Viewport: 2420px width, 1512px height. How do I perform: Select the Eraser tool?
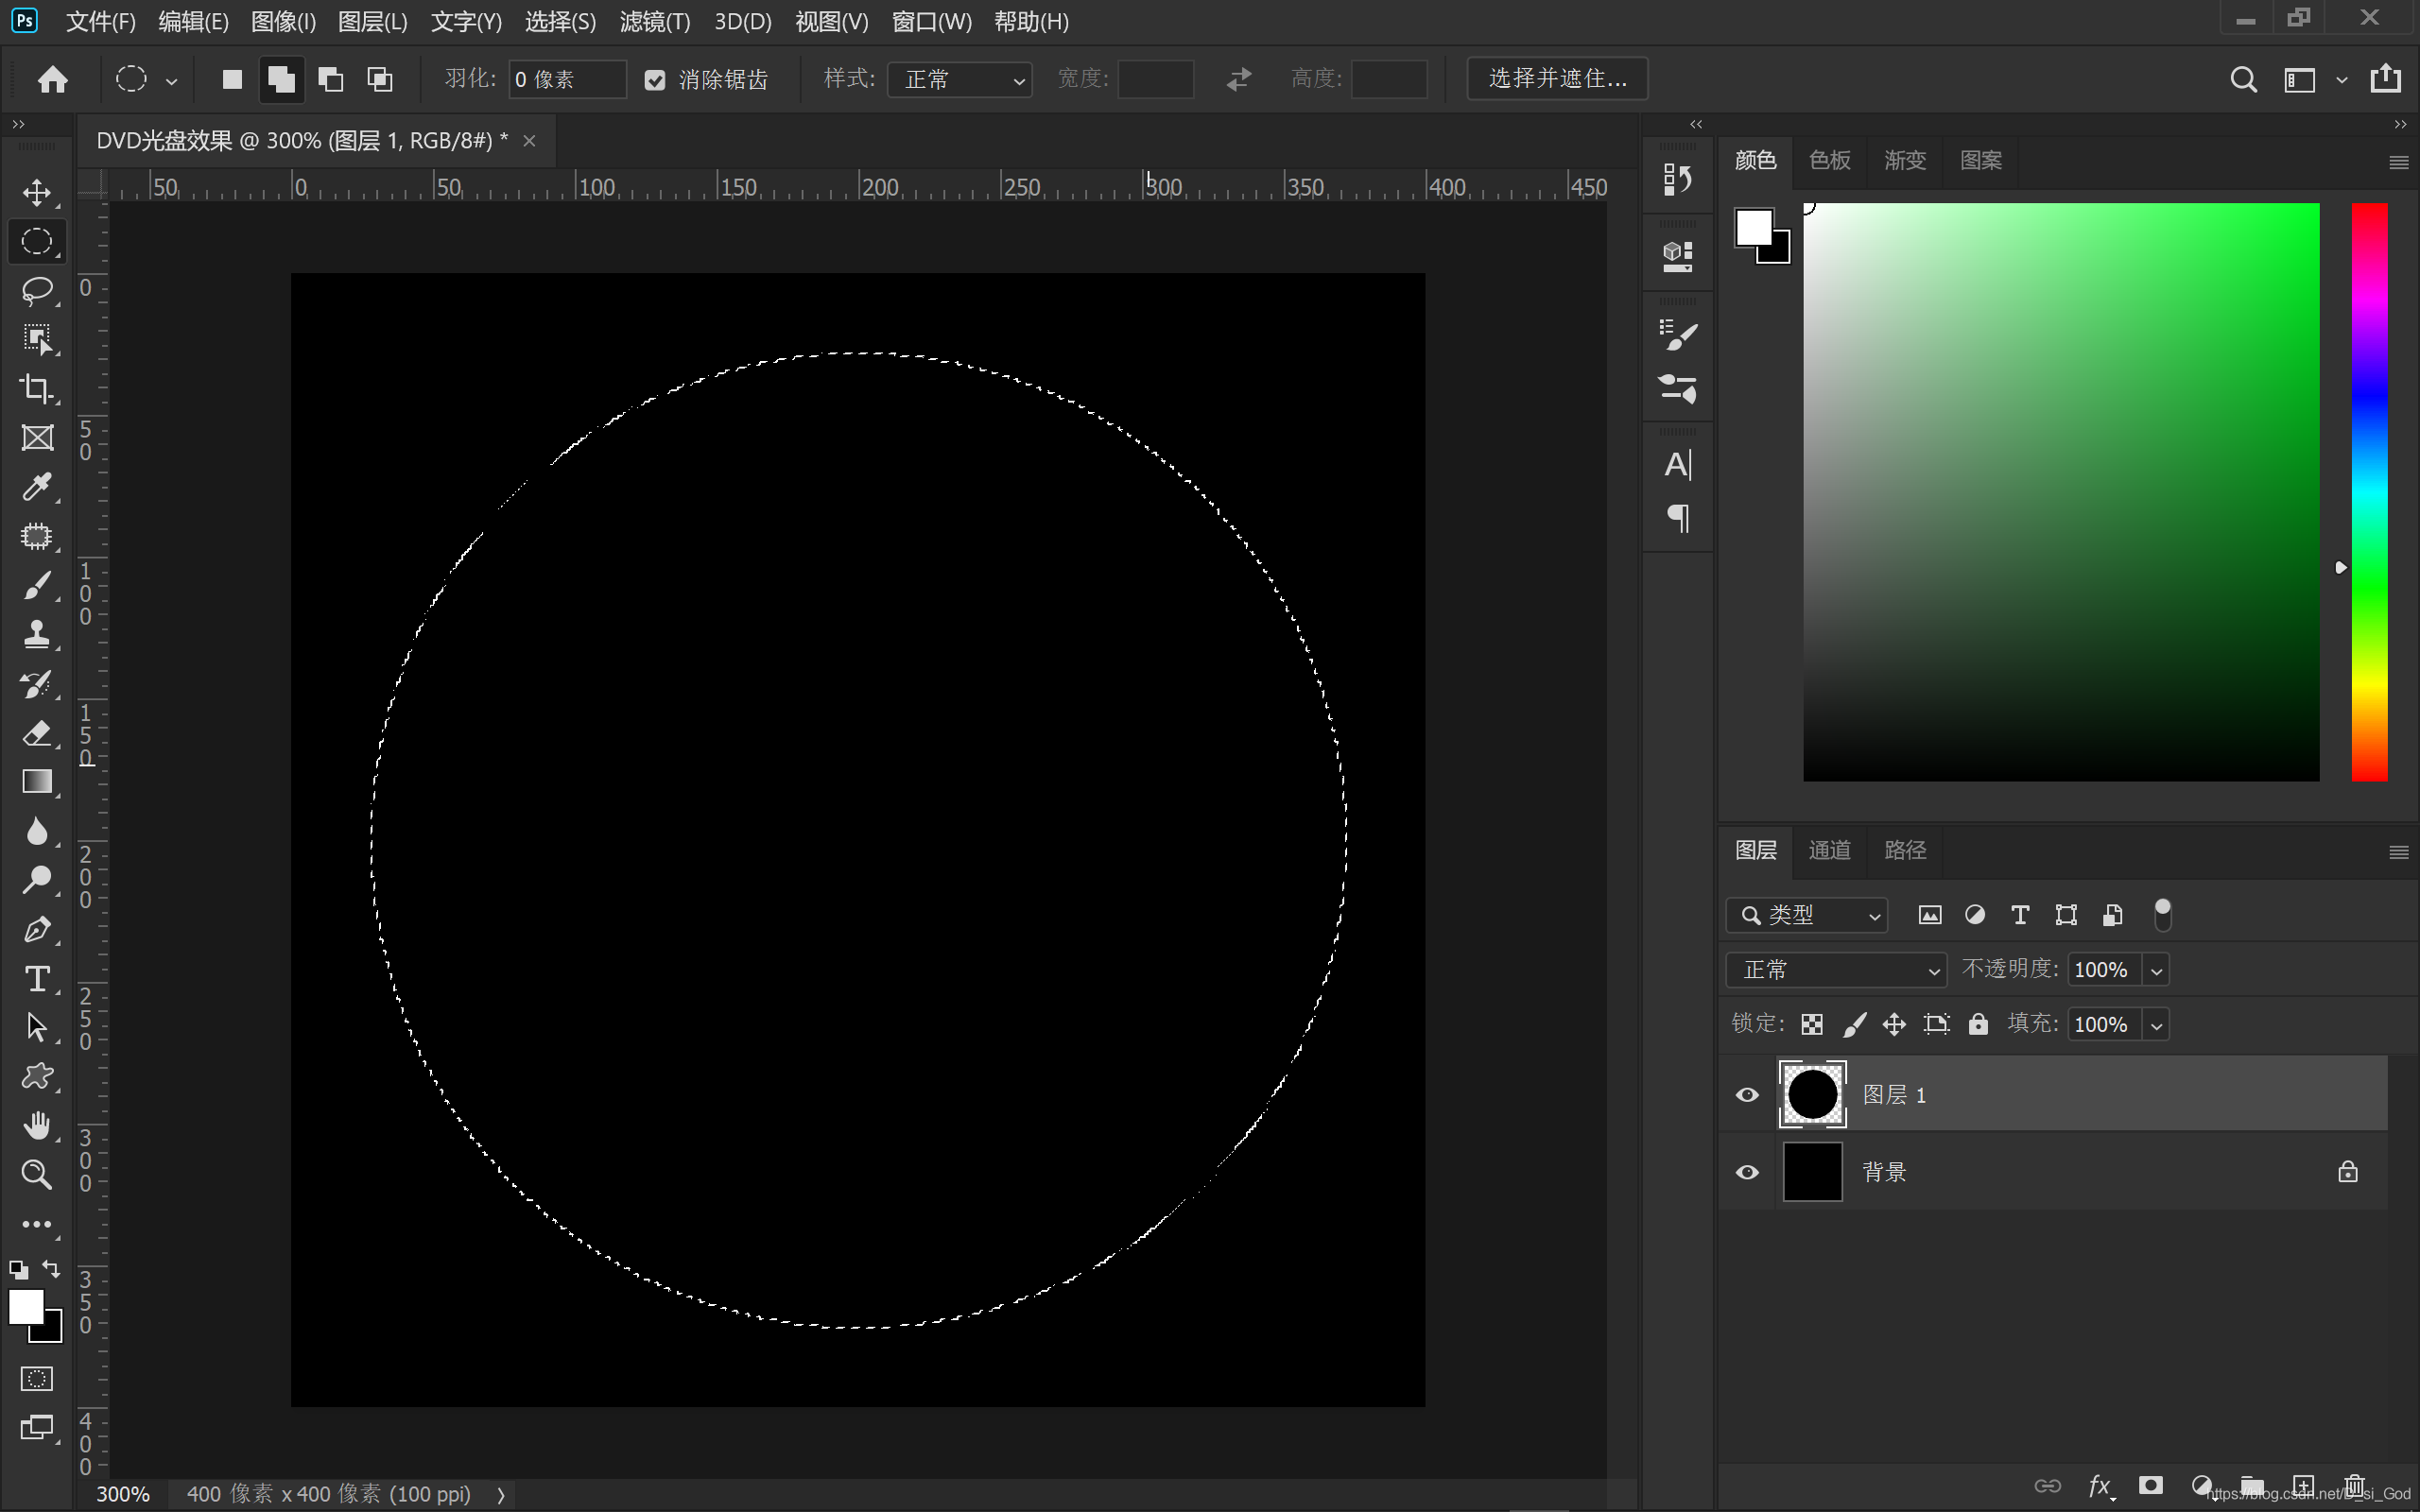click(x=37, y=733)
